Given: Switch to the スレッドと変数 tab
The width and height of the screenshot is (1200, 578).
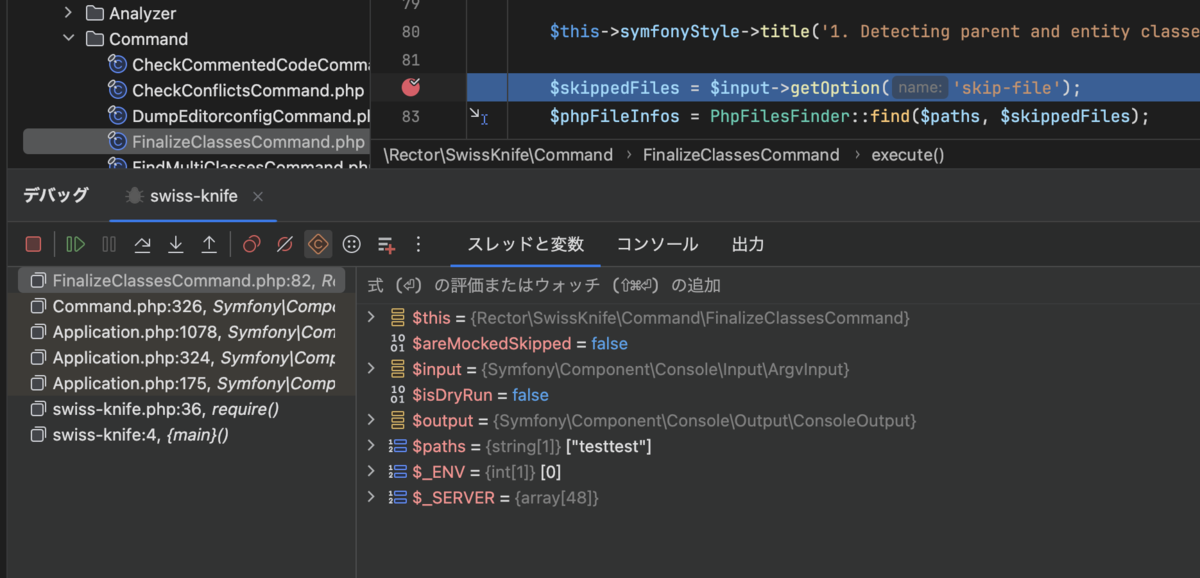Looking at the screenshot, I should pyautogui.click(x=526, y=244).
